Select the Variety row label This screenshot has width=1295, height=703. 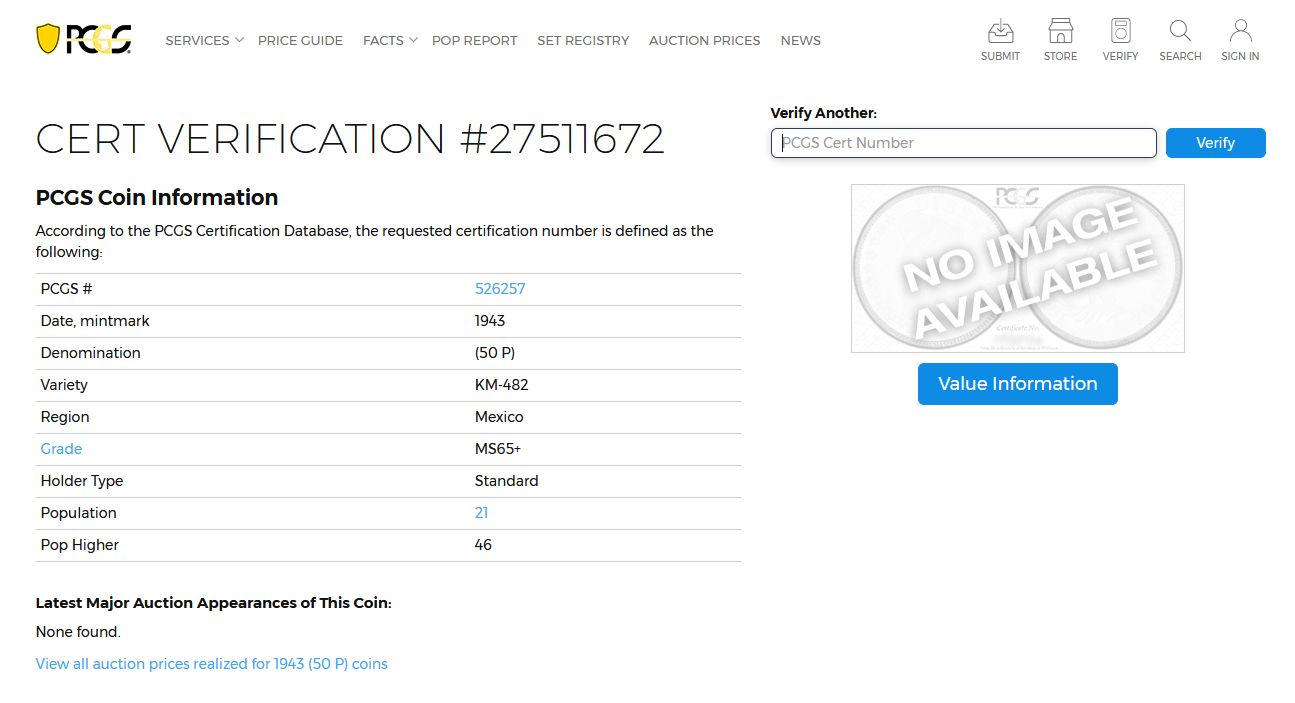click(x=64, y=385)
